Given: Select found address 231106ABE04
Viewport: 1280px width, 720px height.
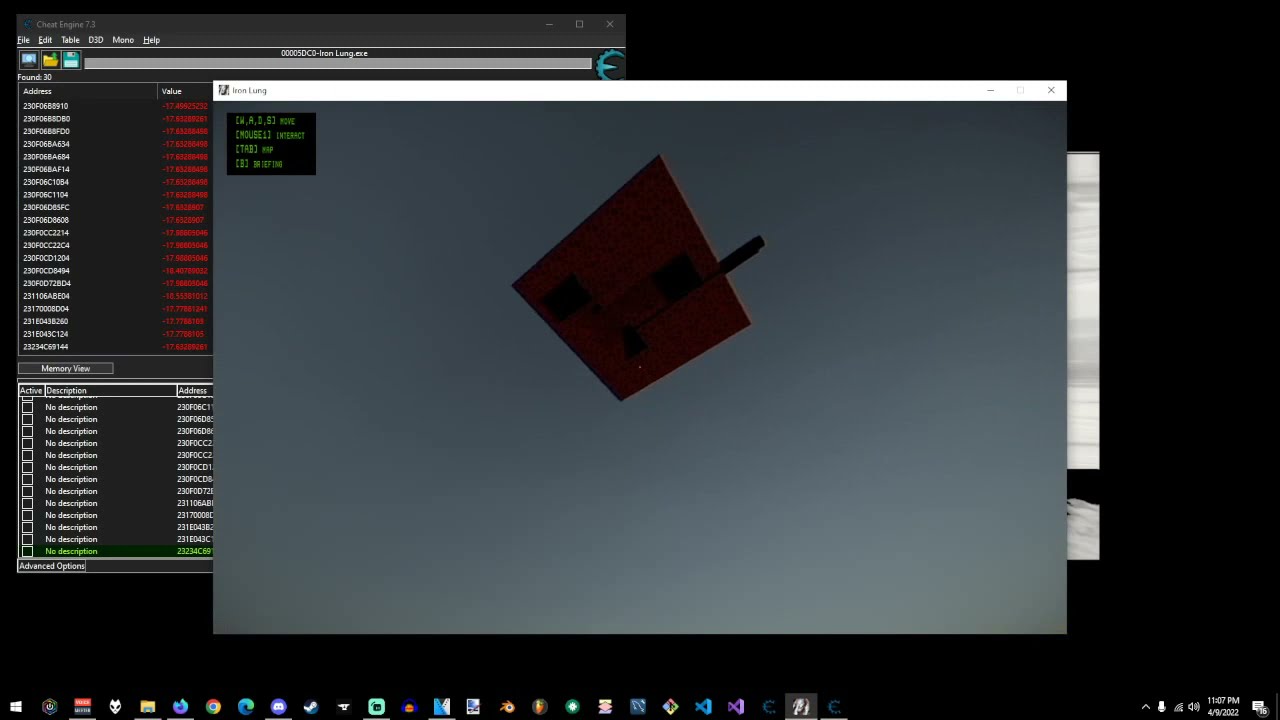Looking at the screenshot, I should point(46,296).
